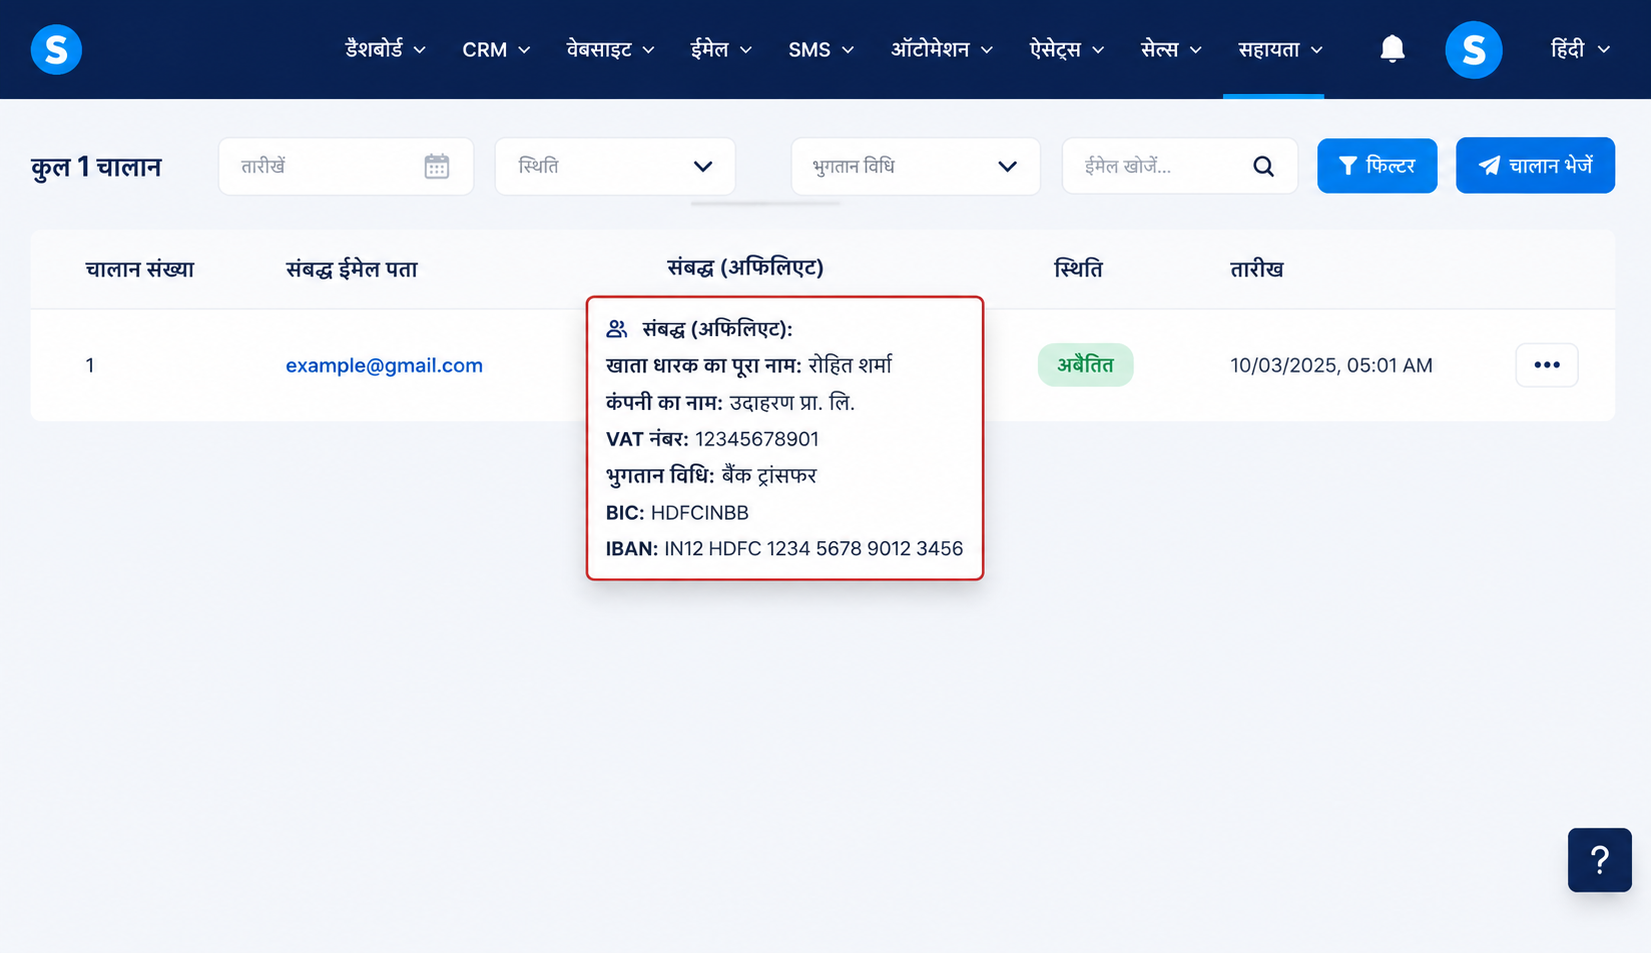Viewport: 1651px width, 953px height.
Task: Expand the भुगतान विधि payment method dropdown
Action: point(915,166)
